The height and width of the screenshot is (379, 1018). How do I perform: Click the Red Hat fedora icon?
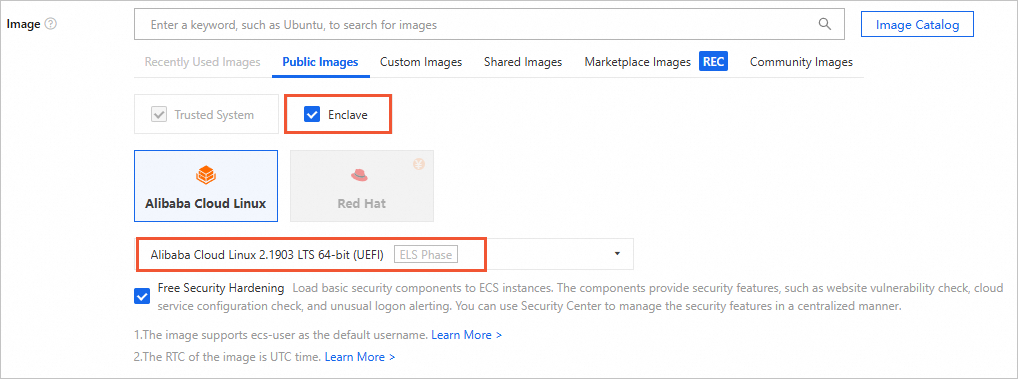tap(360, 175)
